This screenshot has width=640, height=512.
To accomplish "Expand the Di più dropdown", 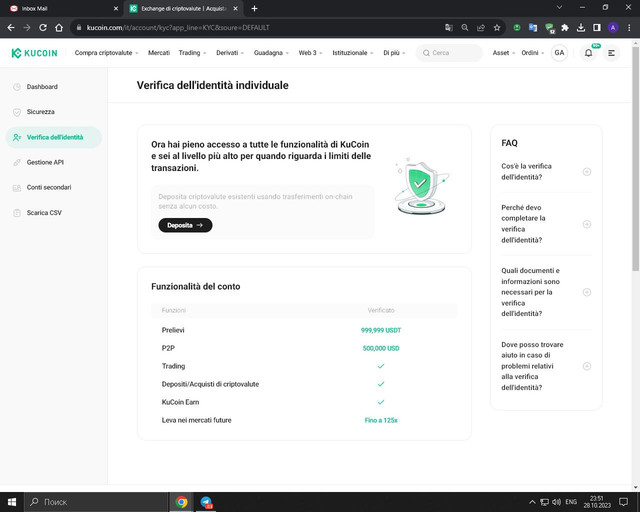I will pos(394,53).
